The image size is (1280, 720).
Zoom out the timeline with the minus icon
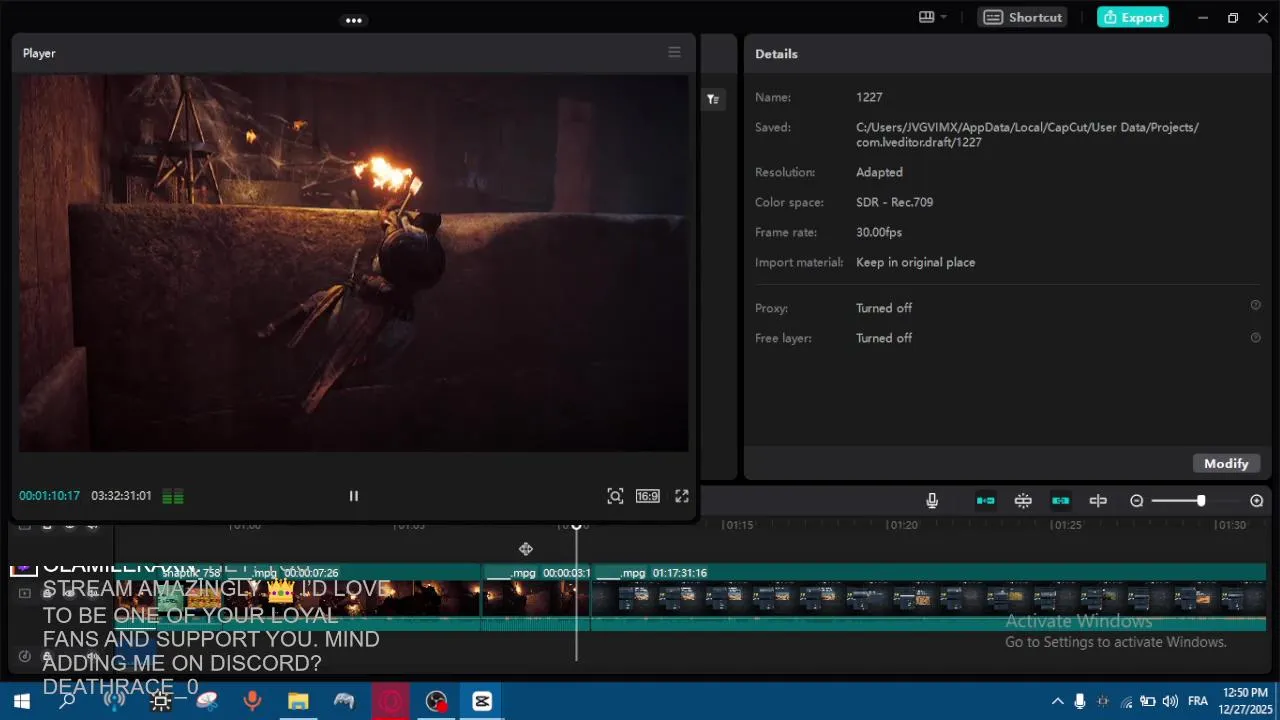point(1137,501)
